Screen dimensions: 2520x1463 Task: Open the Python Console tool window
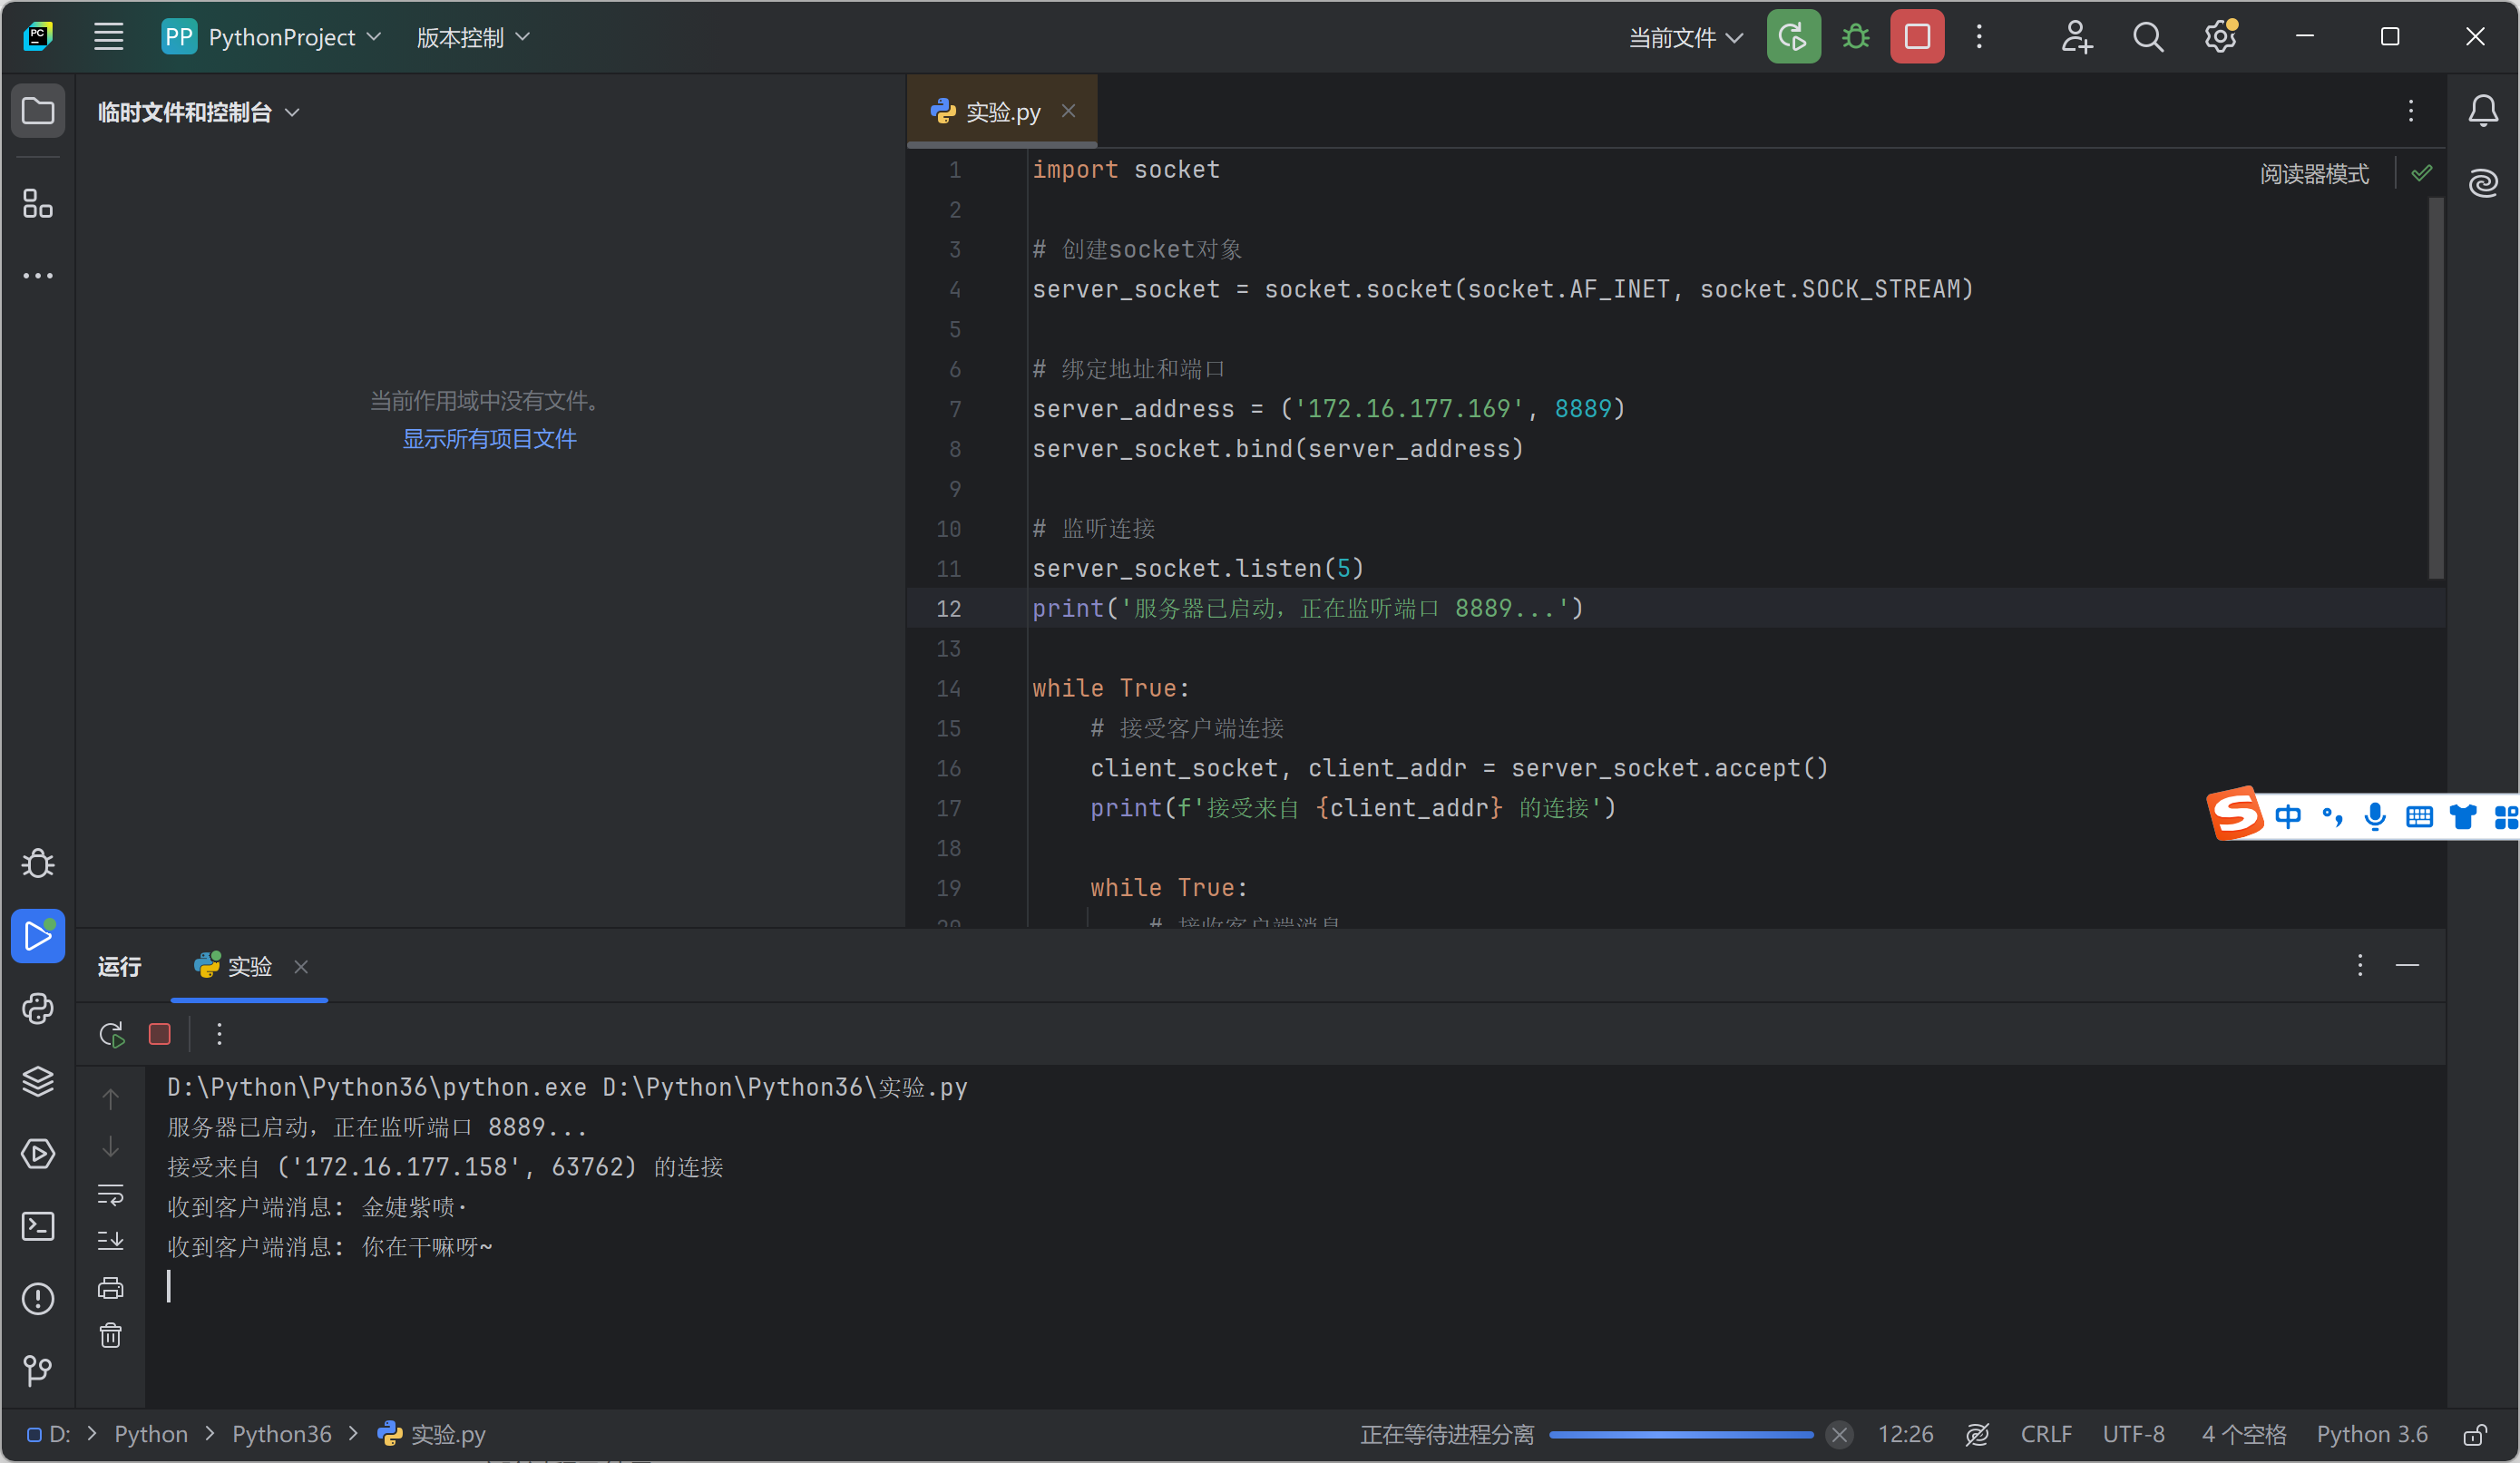[37, 1008]
